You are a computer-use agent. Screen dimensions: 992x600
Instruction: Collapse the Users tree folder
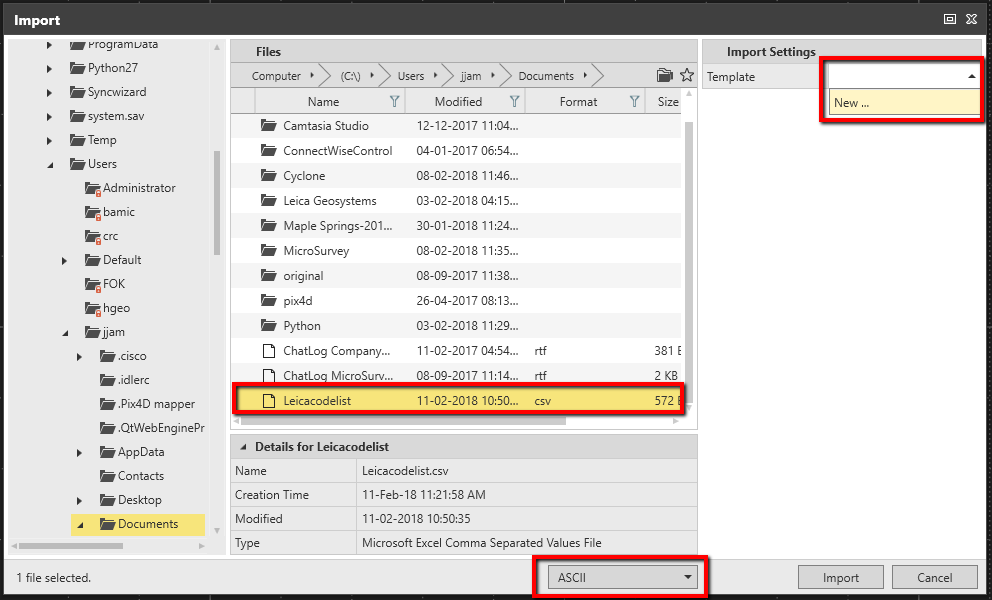[50, 164]
